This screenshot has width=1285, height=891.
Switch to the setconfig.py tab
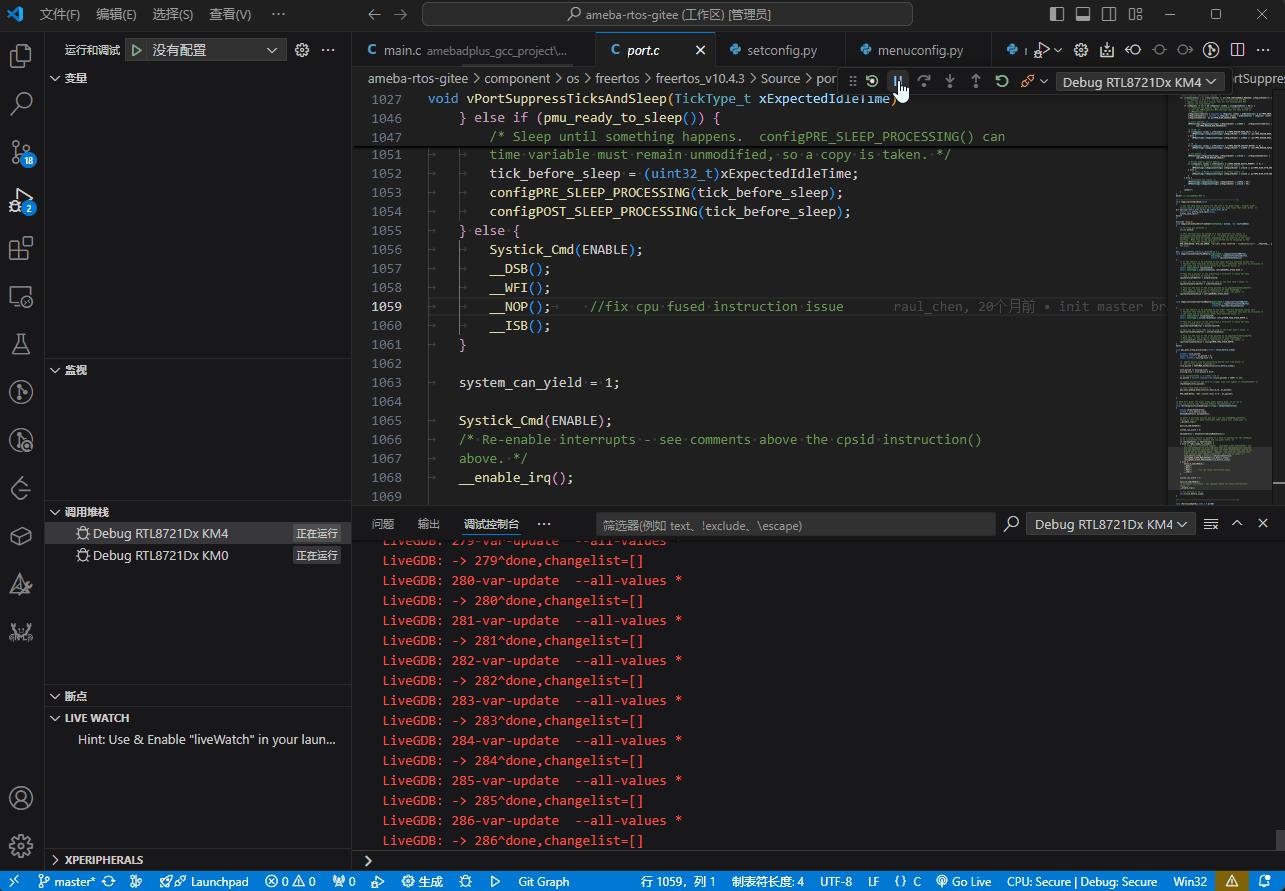point(781,50)
